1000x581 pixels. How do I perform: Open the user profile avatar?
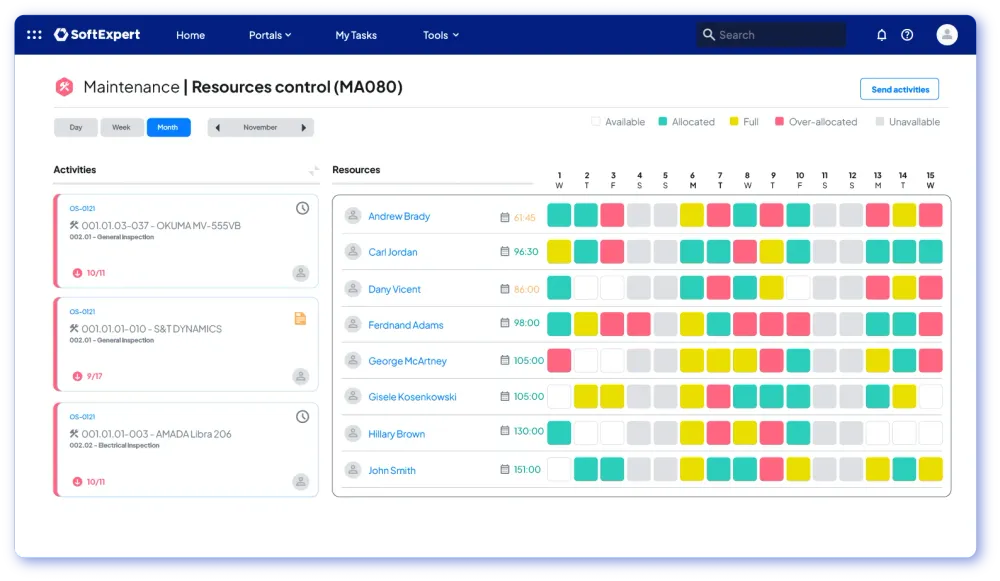[946, 35]
